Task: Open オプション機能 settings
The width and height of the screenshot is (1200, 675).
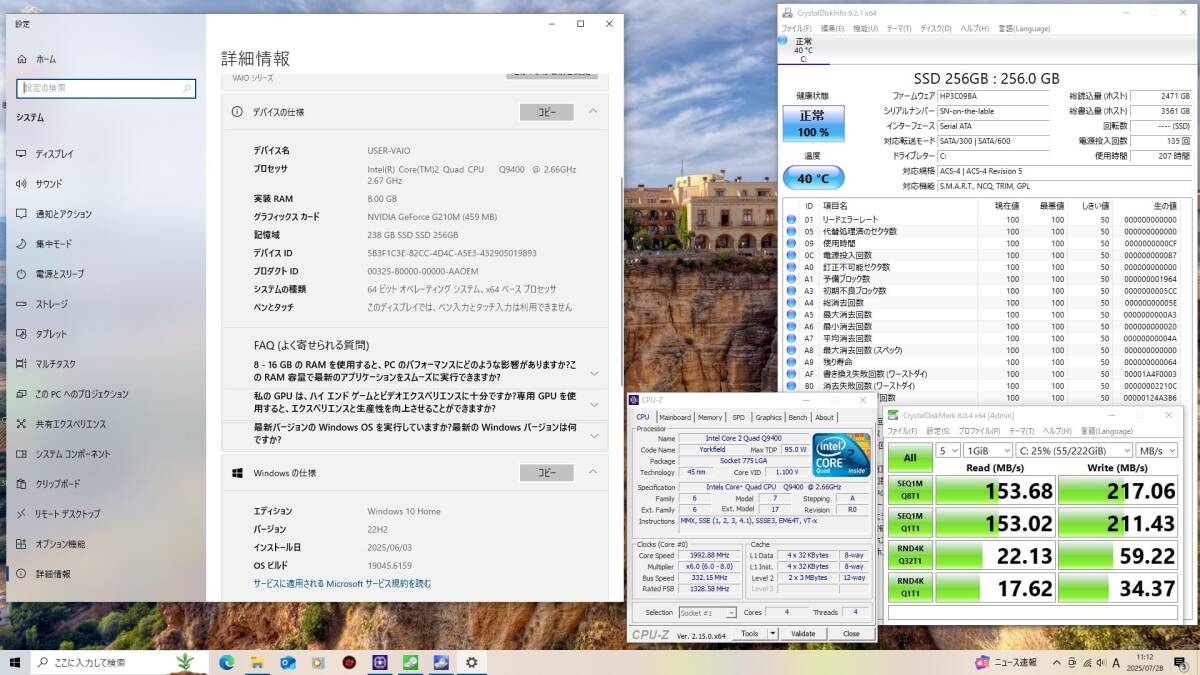Action: 60,544
